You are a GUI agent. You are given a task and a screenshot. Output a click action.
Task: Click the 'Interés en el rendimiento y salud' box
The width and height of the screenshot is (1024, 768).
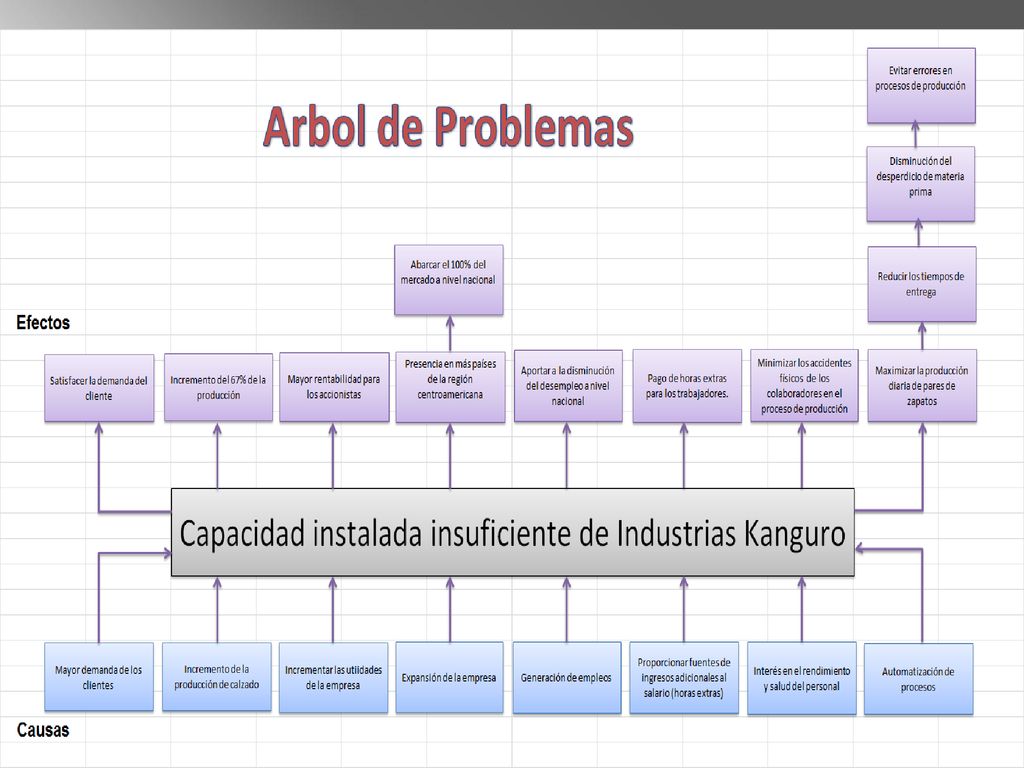[x=801, y=679]
